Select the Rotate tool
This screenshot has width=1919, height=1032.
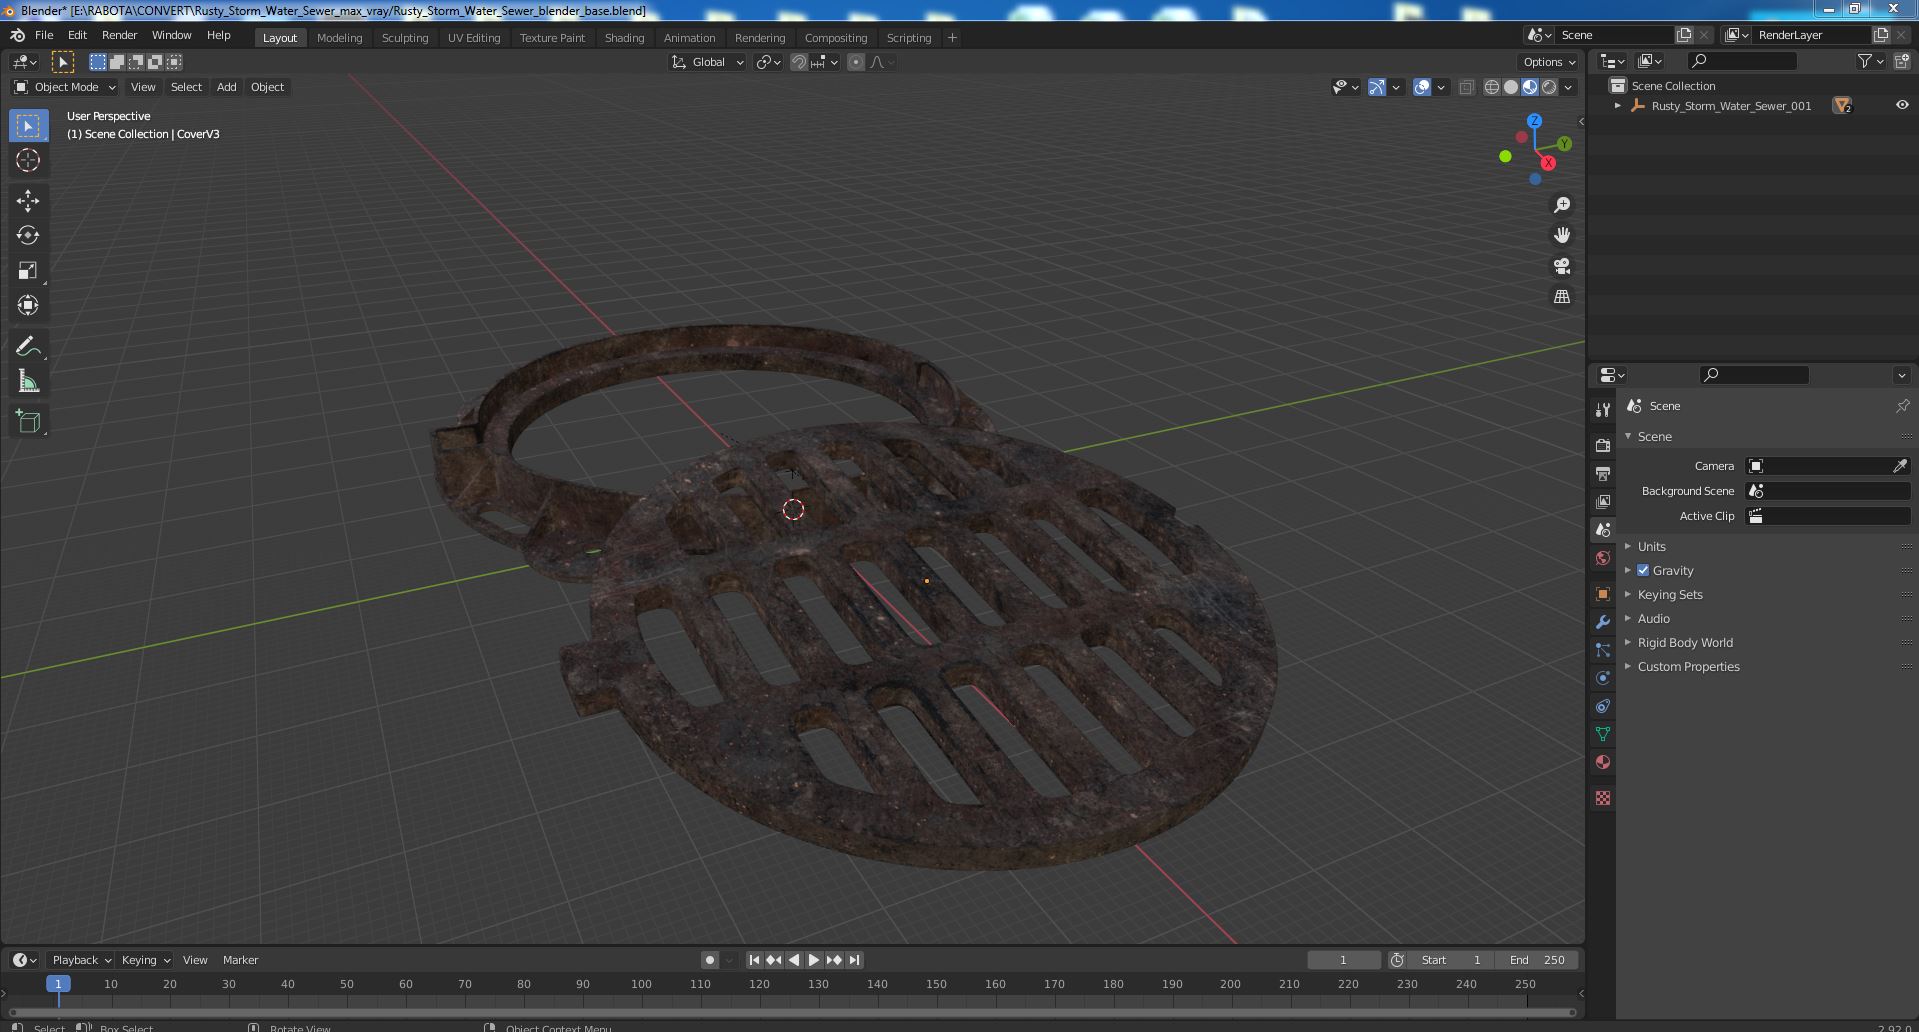28,236
